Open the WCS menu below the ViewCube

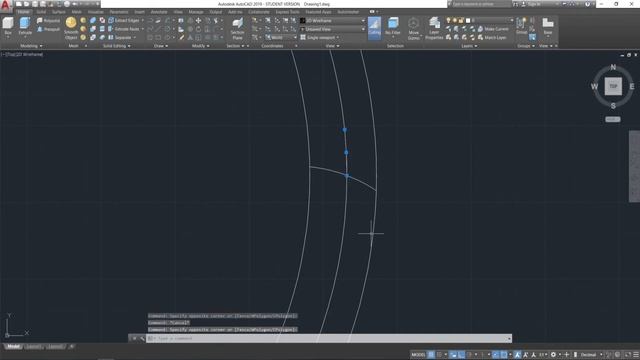(x=613, y=119)
